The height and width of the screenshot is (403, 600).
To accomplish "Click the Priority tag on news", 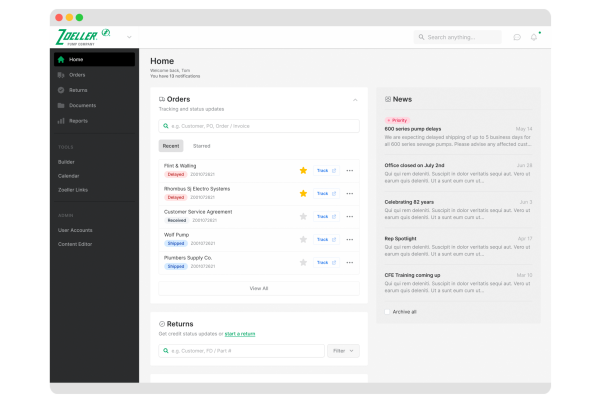I will [397, 120].
